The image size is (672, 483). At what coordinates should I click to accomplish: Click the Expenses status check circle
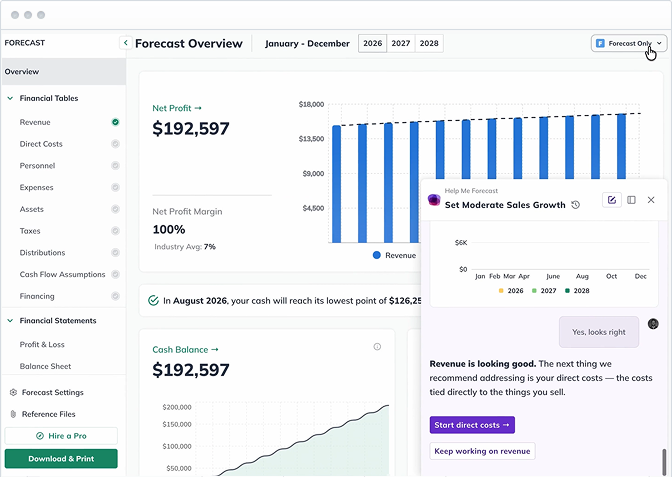pos(115,188)
